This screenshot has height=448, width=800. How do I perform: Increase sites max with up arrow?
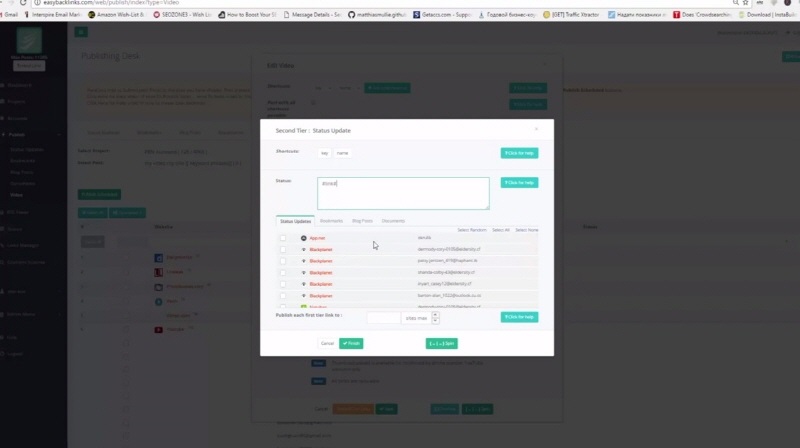pos(435,315)
